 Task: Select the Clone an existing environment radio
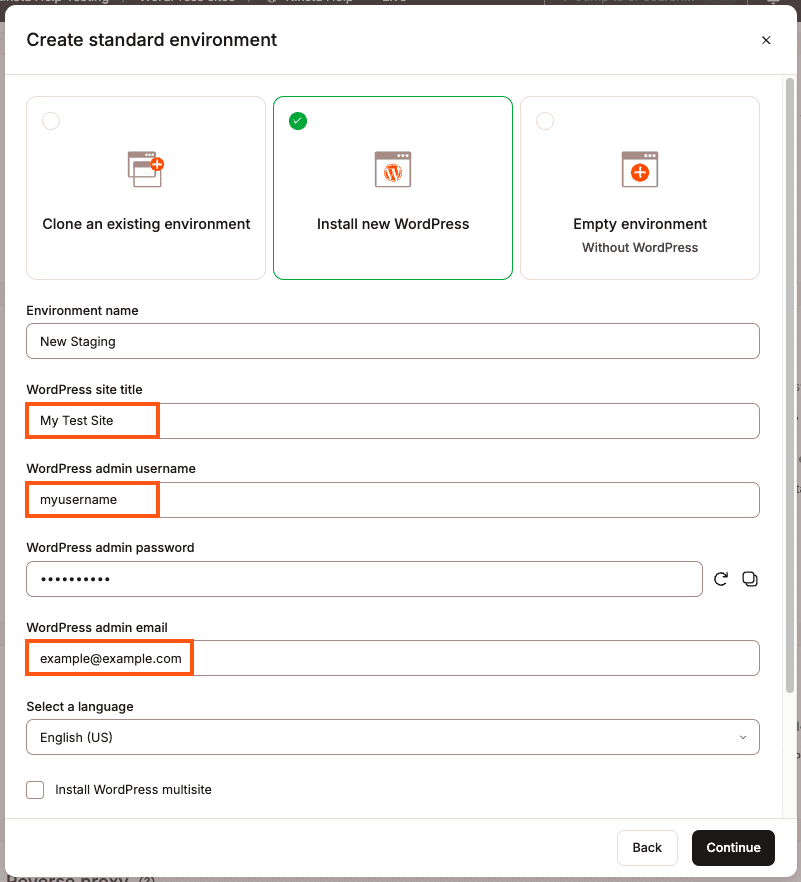[51, 121]
